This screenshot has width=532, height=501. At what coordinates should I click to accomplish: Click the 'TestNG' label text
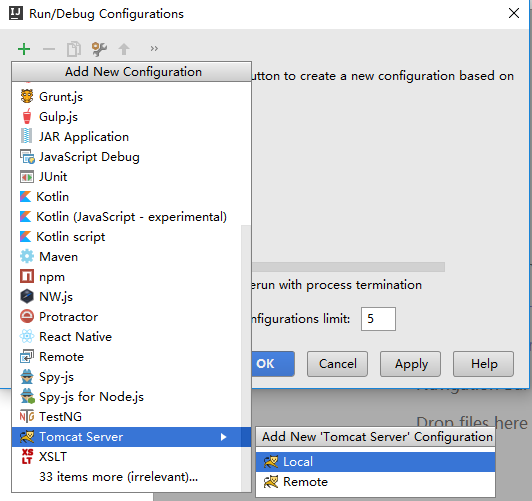pos(60,417)
